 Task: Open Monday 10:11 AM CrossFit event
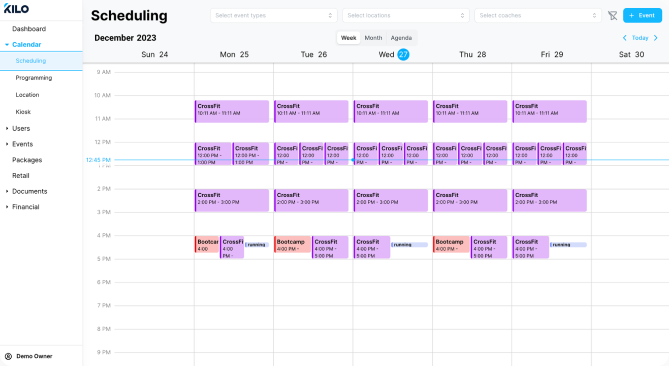(232, 111)
